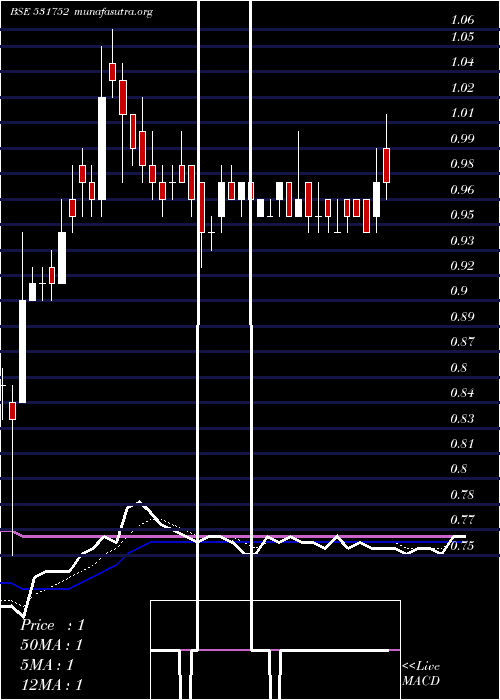Click the highest red candle near 1.04

(112, 72)
